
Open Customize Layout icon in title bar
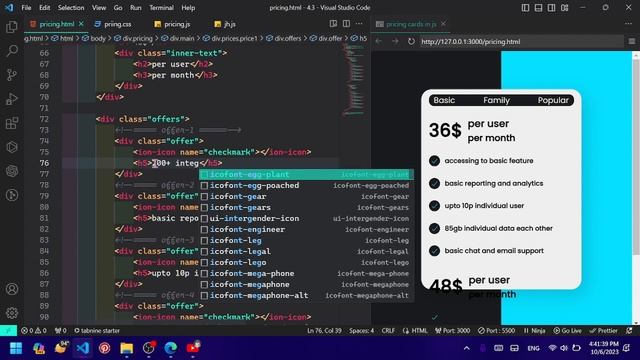pyautogui.click(x=564, y=8)
